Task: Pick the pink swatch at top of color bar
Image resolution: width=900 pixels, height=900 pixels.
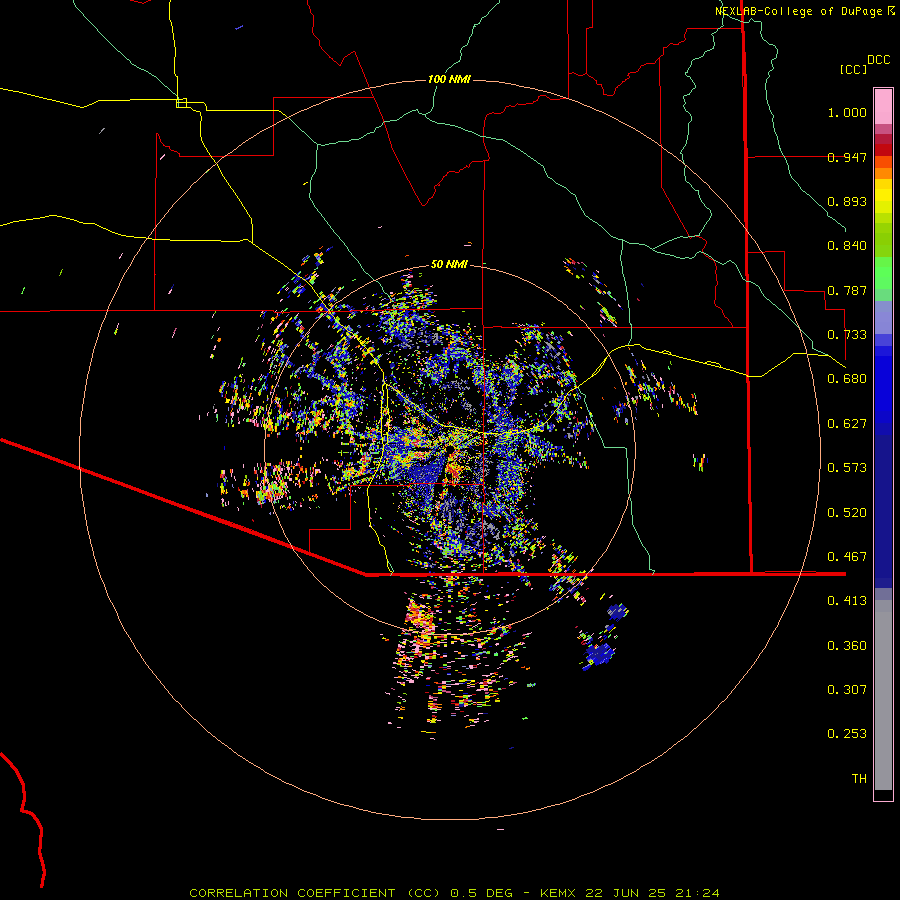Action: 883,106
